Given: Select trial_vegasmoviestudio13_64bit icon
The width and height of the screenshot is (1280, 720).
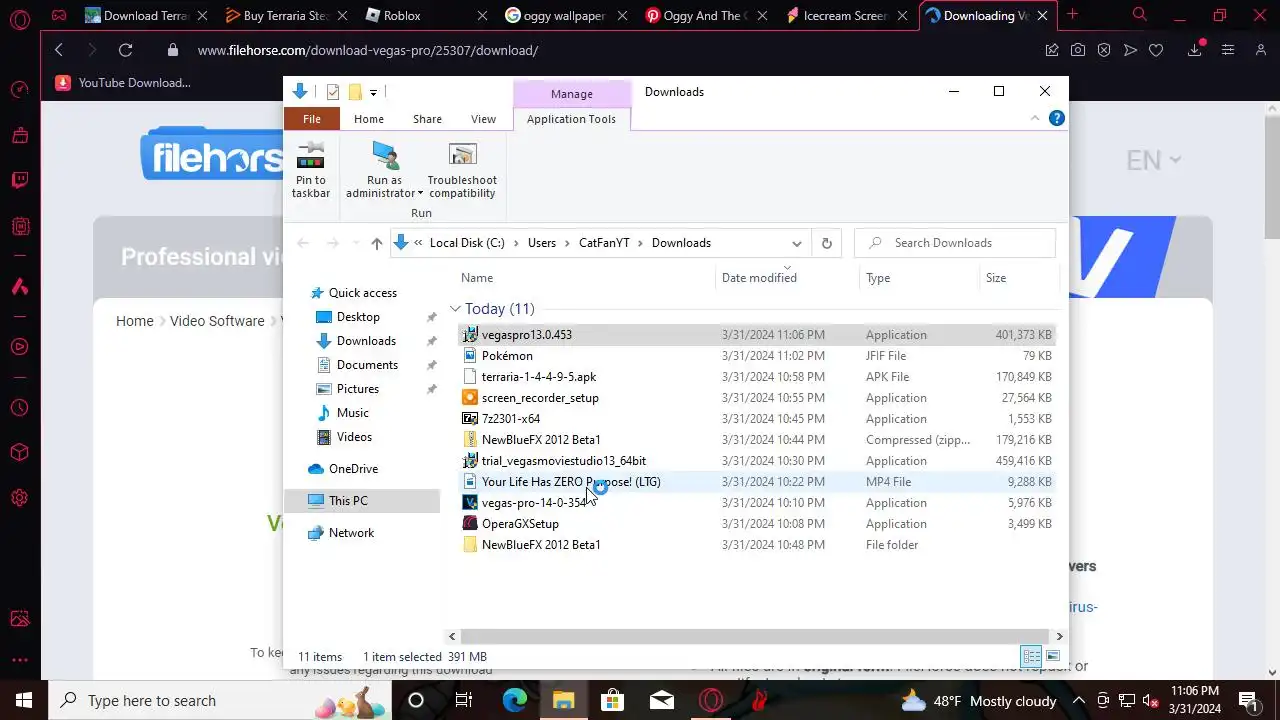Looking at the screenshot, I should pyautogui.click(x=470, y=461).
